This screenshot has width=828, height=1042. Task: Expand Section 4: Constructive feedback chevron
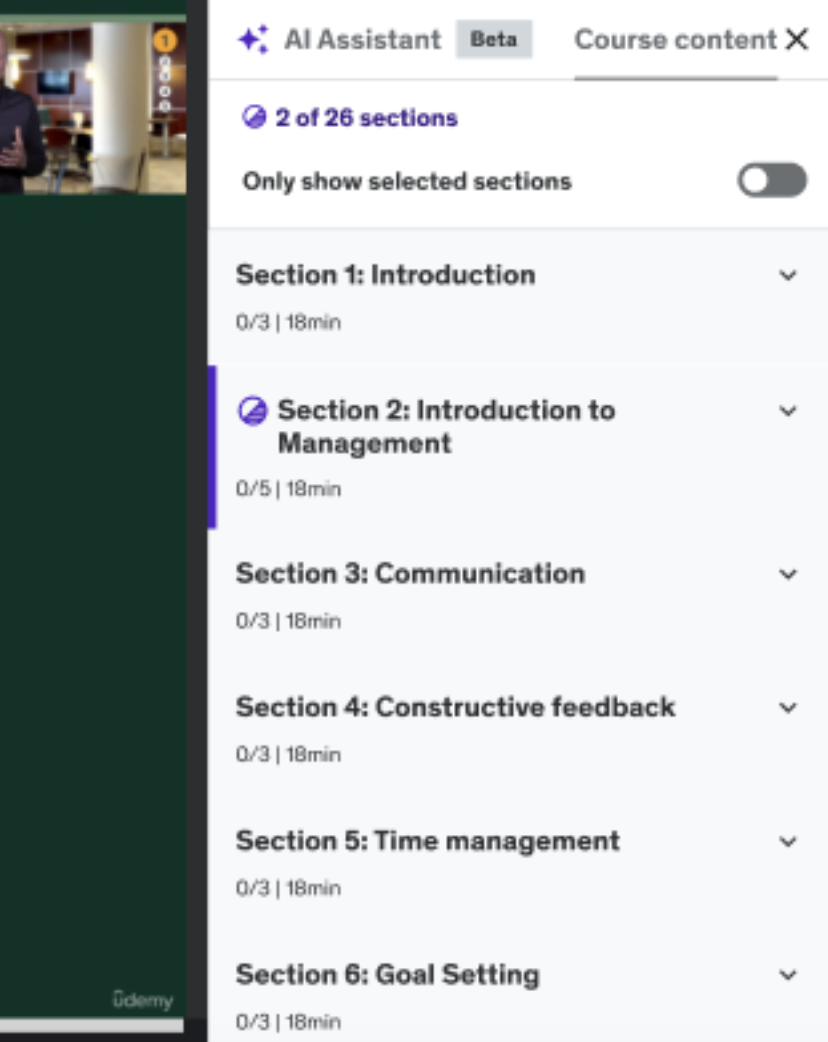tap(788, 708)
